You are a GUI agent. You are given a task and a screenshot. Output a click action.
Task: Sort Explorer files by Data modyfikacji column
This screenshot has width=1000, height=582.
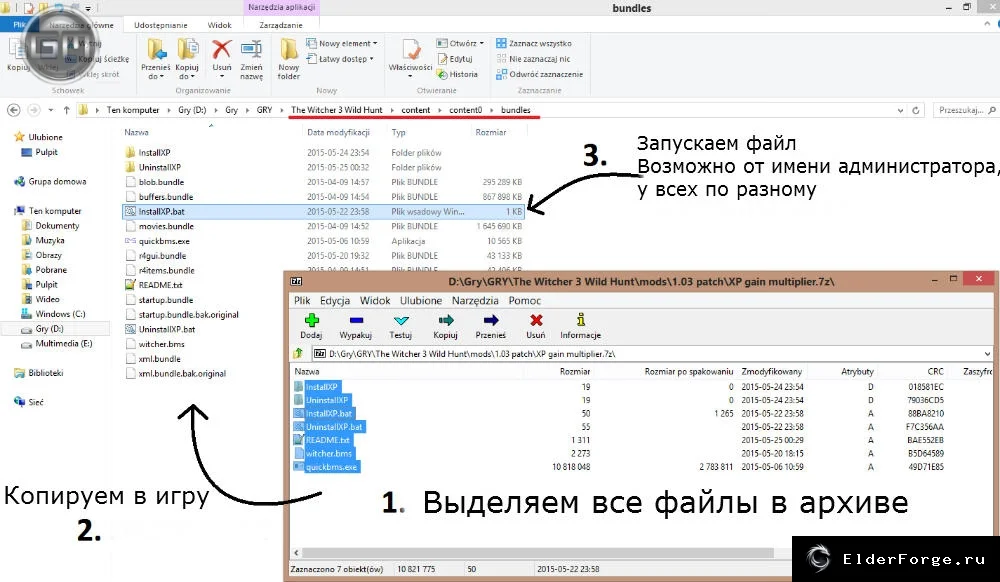(338, 132)
